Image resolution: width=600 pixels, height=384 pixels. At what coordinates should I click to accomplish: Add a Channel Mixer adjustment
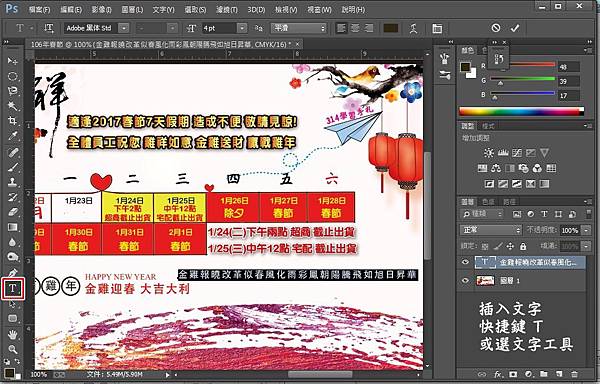[x=537, y=168]
